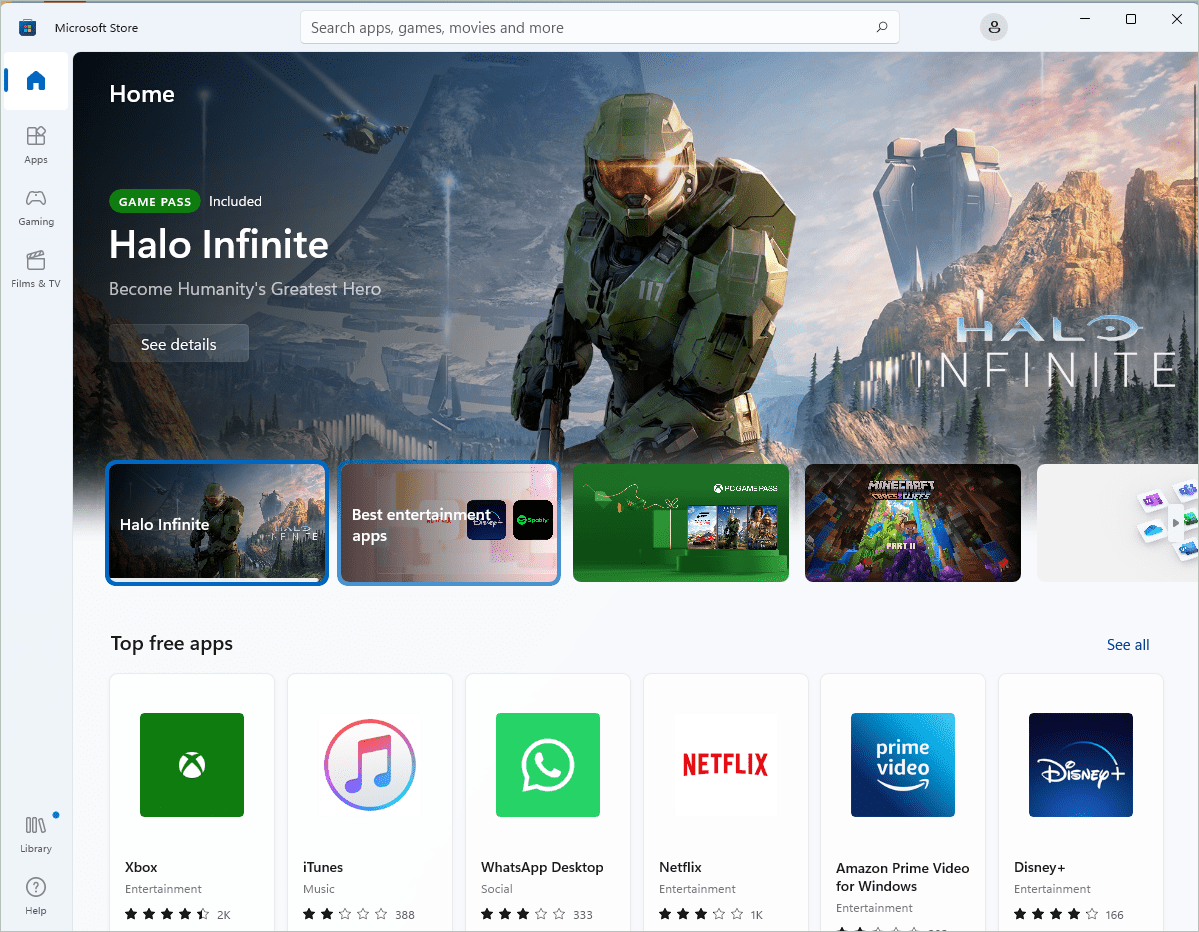Click the Halo Infinite hero title
1199x932 pixels.
click(x=219, y=245)
